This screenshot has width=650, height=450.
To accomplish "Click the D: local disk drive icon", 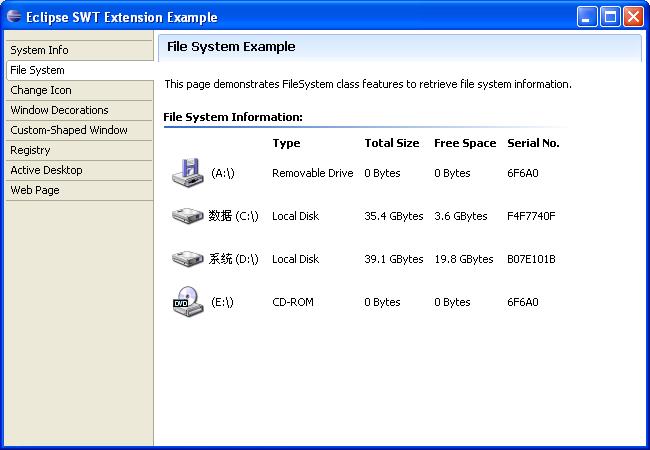I will (188, 259).
